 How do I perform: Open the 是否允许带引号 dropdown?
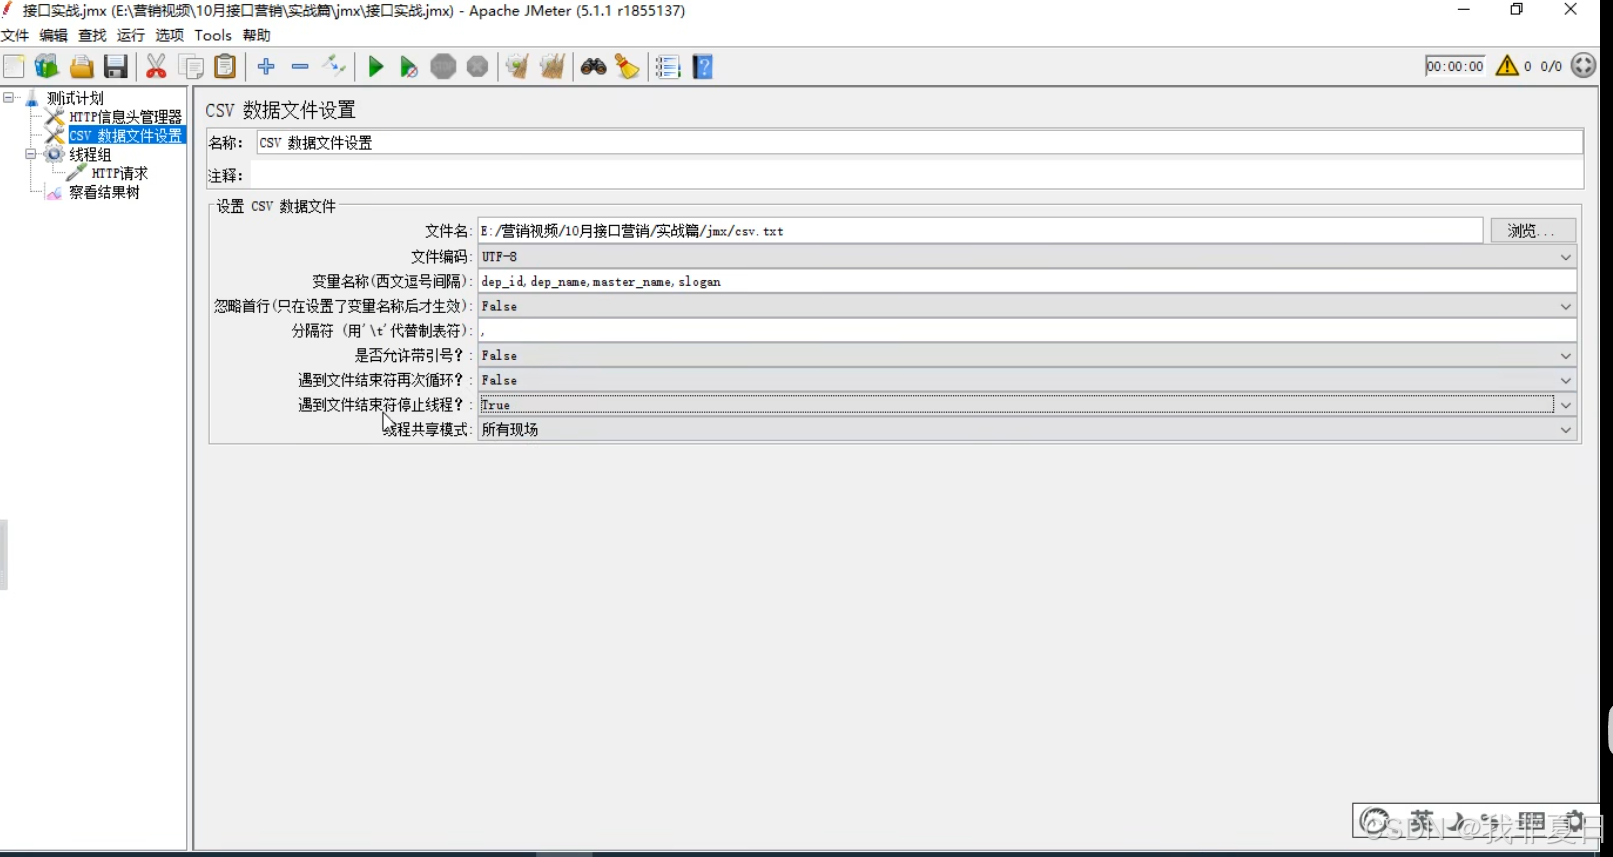pos(1027,355)
